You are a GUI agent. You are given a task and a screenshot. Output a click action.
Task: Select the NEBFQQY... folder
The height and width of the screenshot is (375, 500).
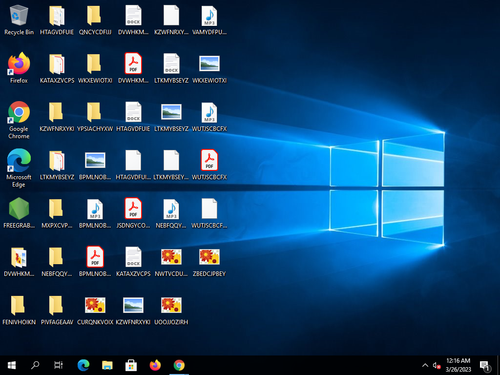pos(57,261)
